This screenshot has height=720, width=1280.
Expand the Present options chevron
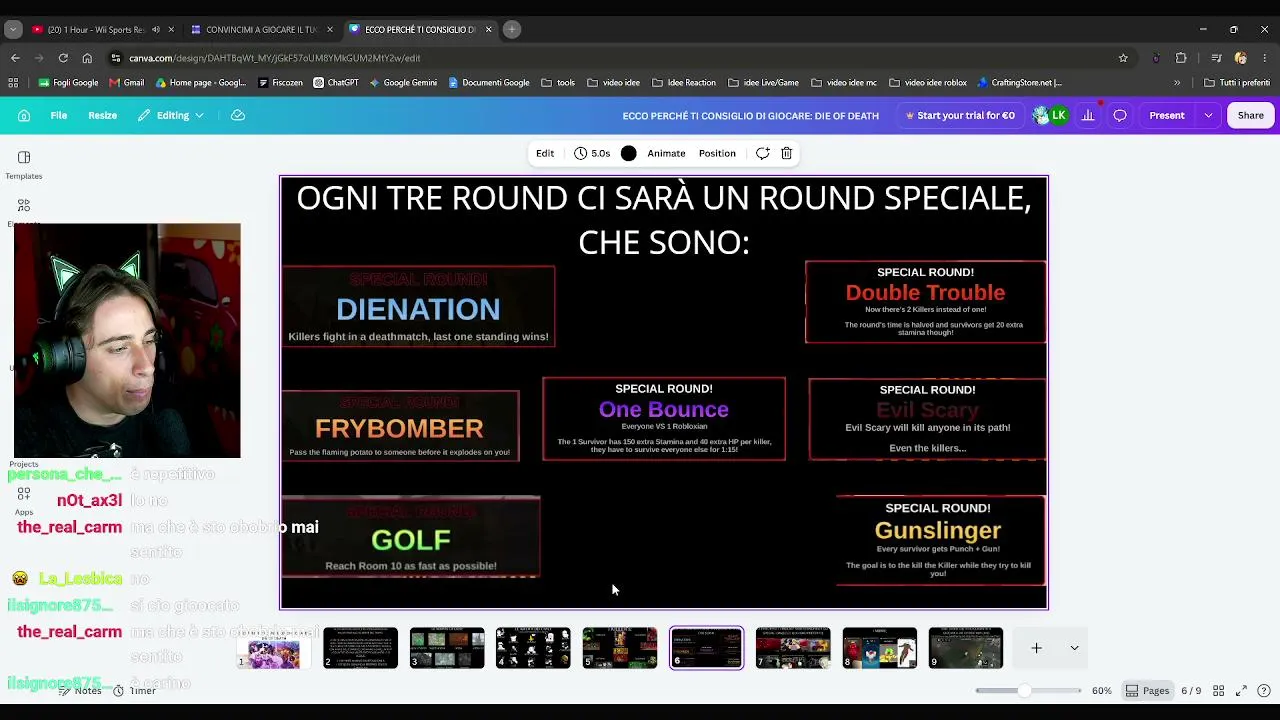click(x=1208, y=115)
